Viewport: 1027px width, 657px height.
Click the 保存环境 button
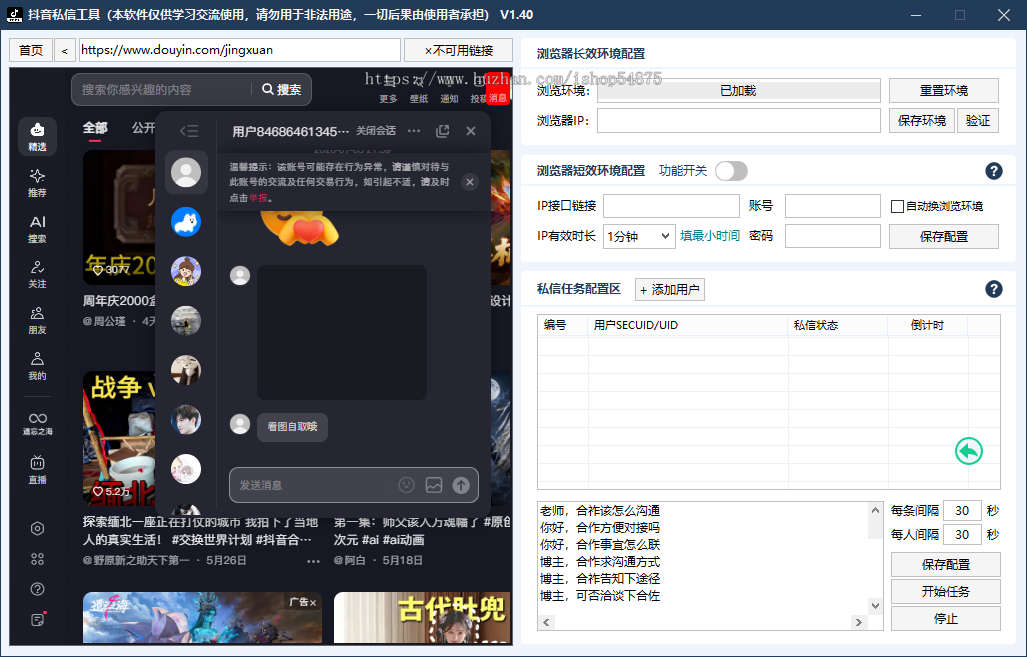point(922,121)
